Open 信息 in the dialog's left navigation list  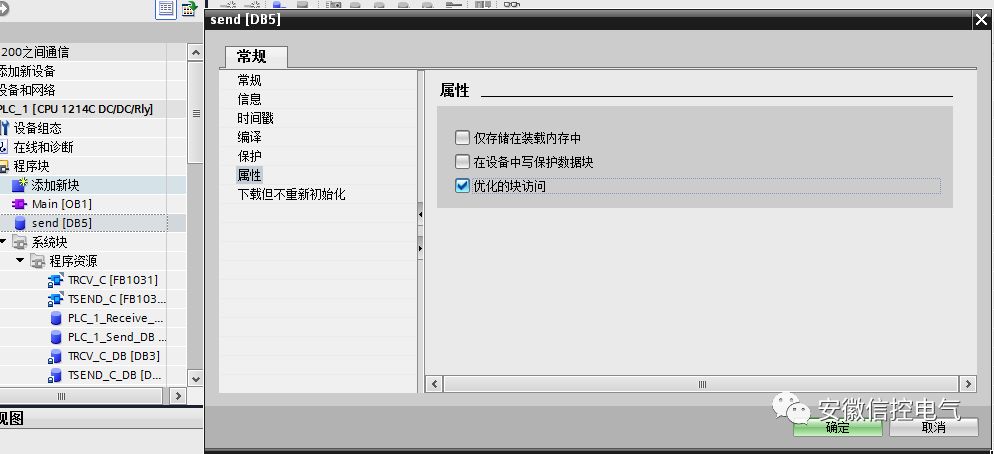pyautogui.click(x=250, y=100)
